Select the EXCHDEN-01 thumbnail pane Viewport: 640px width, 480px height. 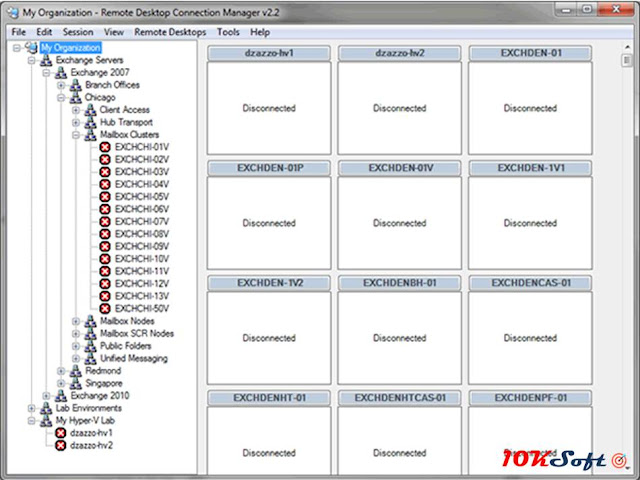[530, 108]
